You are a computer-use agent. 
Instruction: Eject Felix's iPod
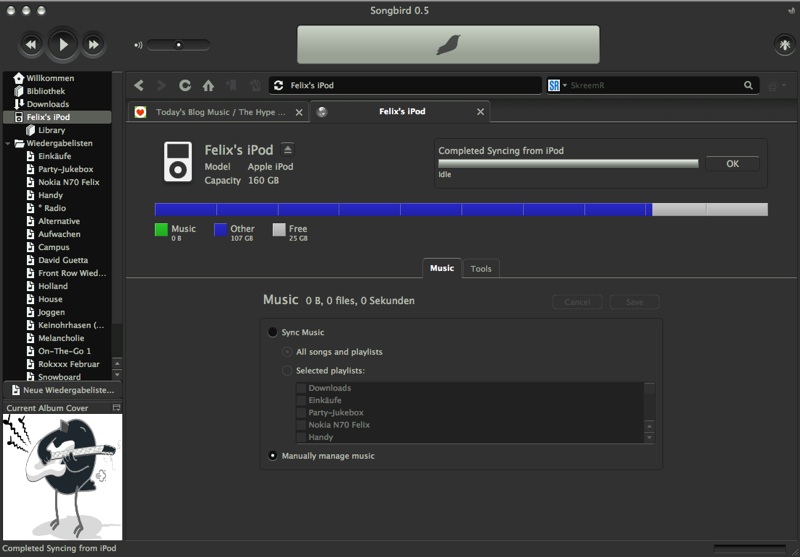[x=288, y=149]
